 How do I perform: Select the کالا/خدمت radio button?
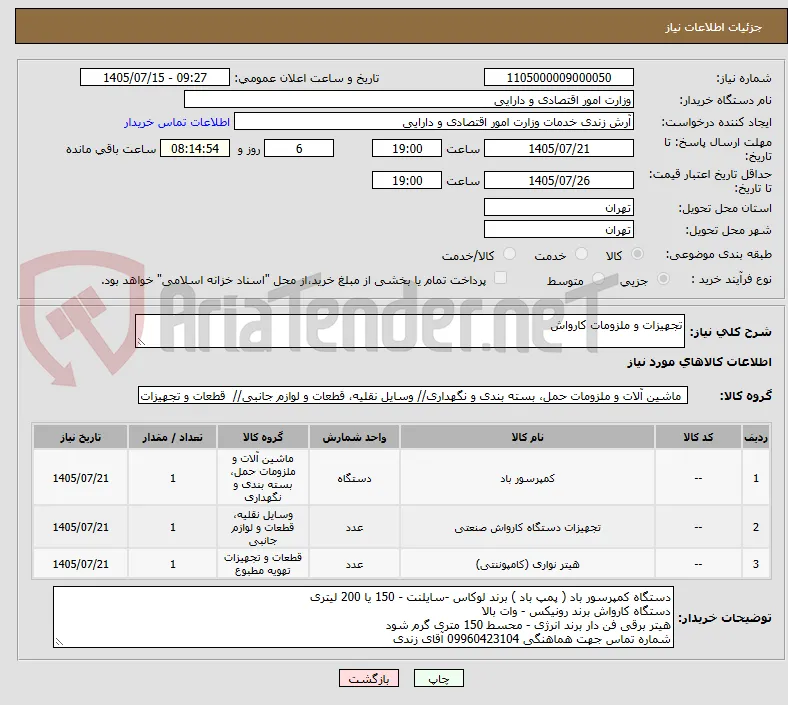pos(510,254)
